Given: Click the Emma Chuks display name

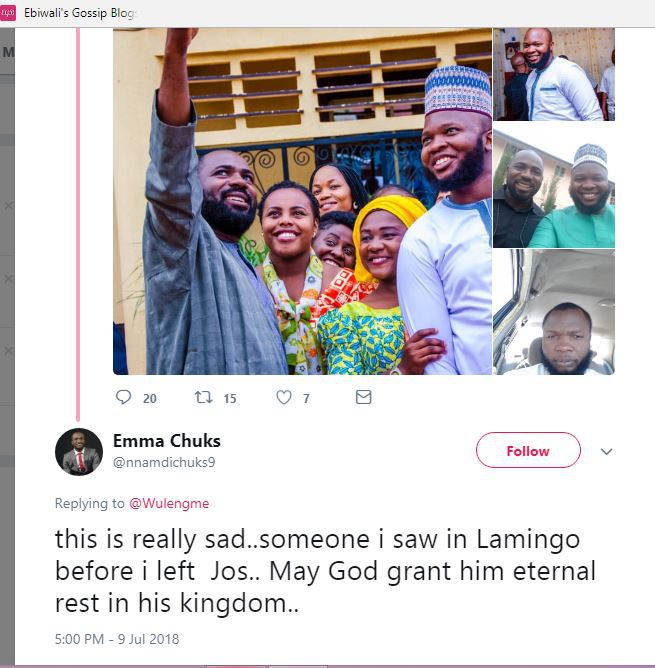Looking at the screenshot, I should pos(167,441).
